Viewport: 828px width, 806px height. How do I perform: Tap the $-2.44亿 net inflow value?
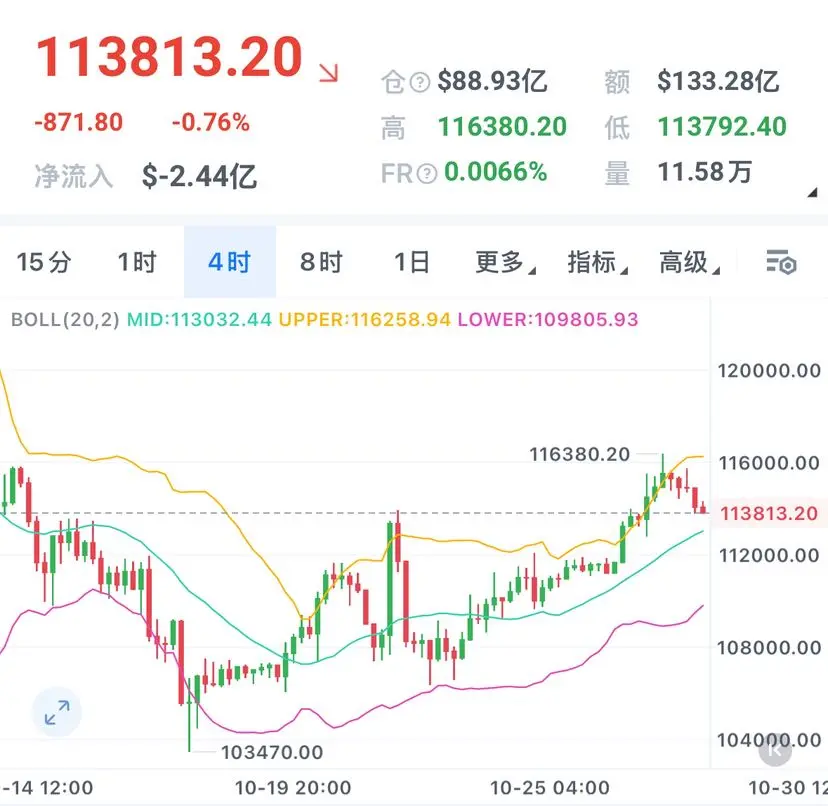tap(199, 176)
